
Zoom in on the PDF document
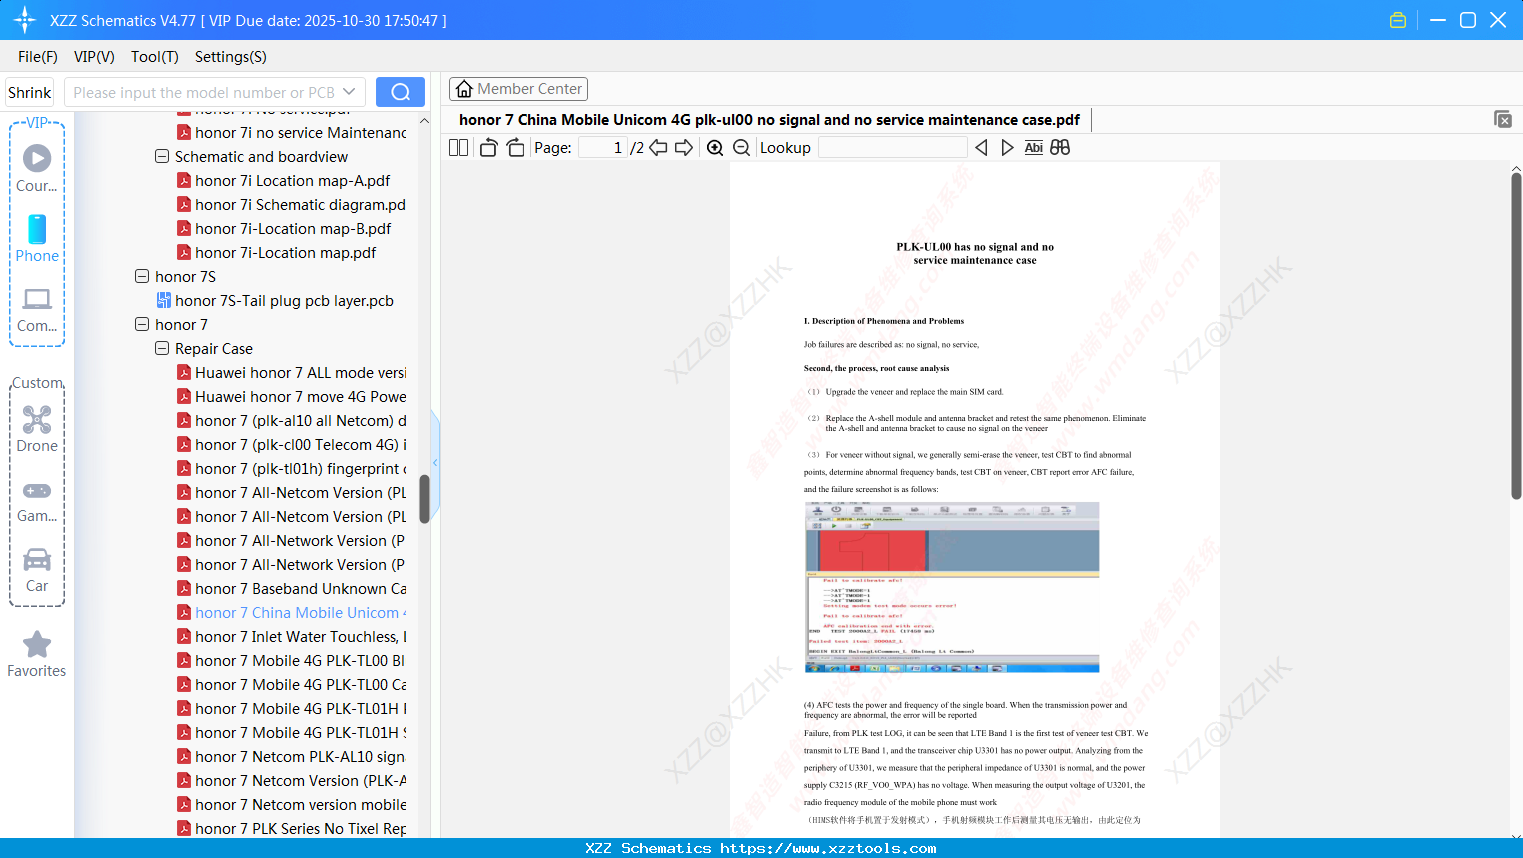pyautogui.click(x=715, y=148)
